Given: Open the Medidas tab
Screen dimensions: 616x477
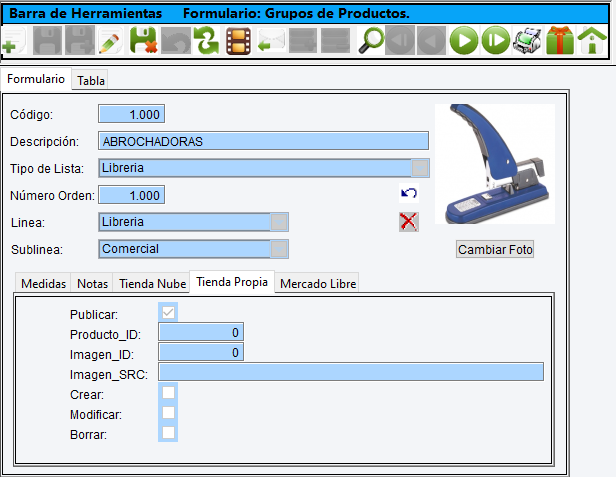Looking at the screenshot, I should [x=43, y=284].
